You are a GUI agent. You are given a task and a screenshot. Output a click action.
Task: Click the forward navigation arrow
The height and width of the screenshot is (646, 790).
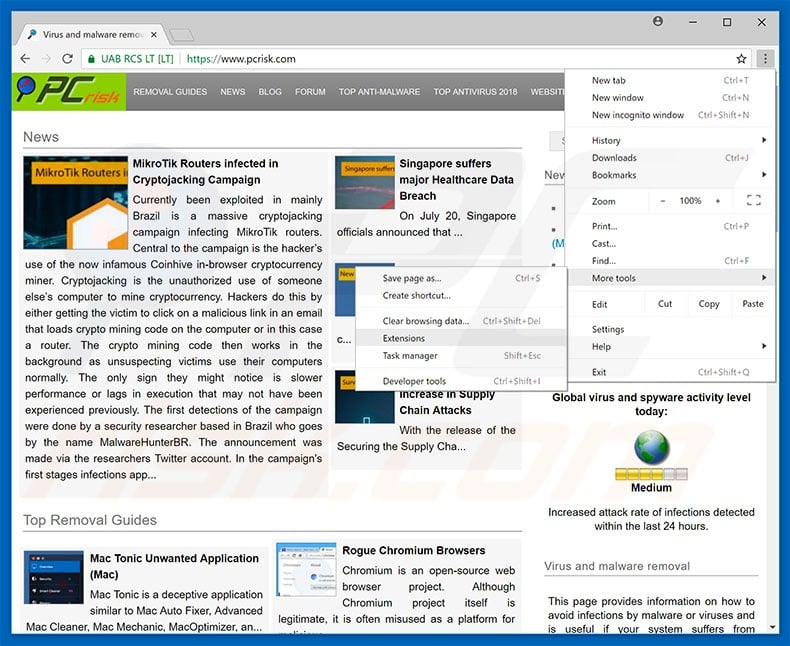point(46,59)
